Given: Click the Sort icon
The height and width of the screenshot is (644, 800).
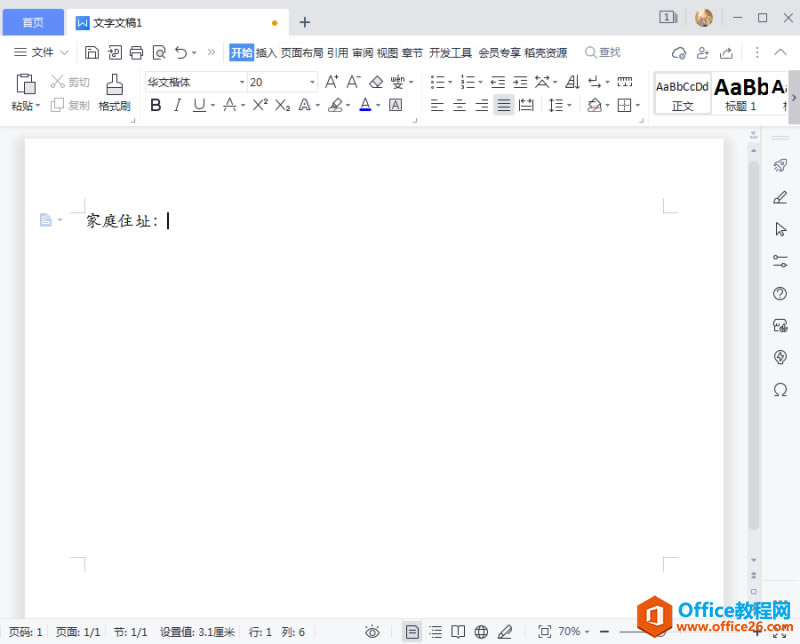Looking at the screenshot, I should (572, 82).
